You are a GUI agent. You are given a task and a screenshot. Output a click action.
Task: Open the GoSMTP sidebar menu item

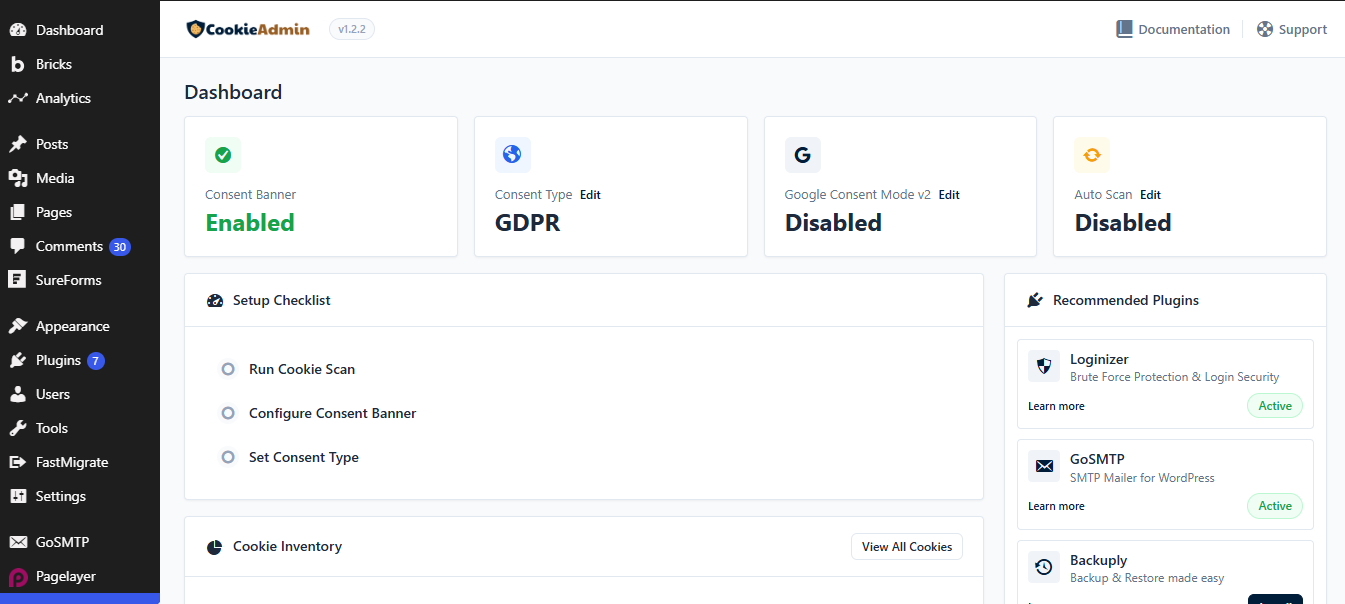pyautogui.click(x=80, y=542)
